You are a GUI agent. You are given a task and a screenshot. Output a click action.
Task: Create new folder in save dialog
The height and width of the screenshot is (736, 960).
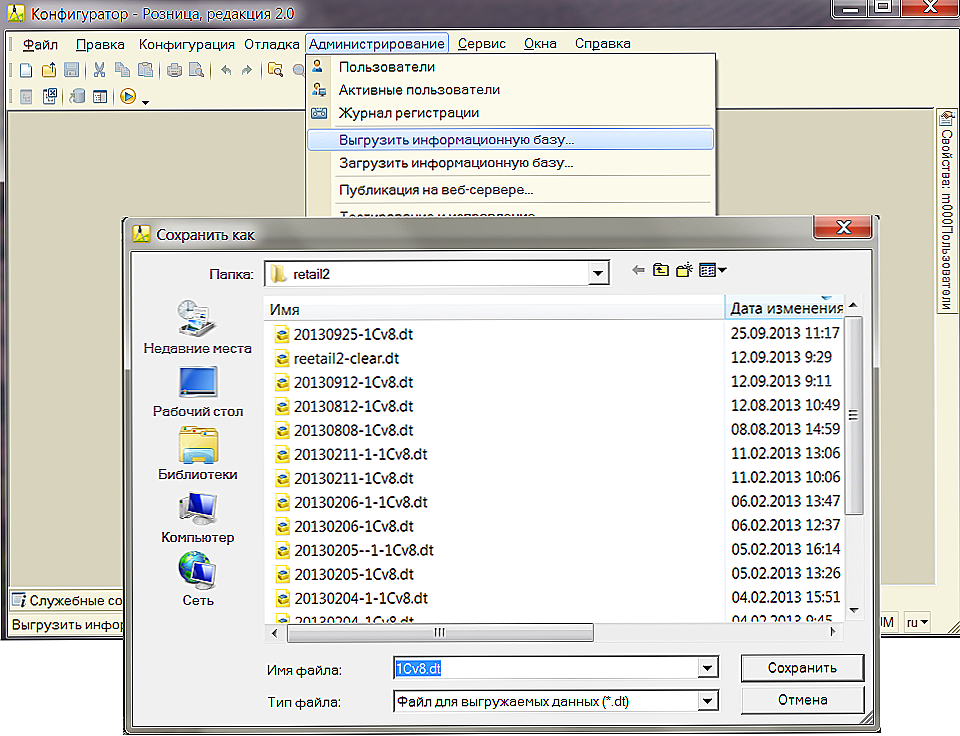(x=684, y=271)
